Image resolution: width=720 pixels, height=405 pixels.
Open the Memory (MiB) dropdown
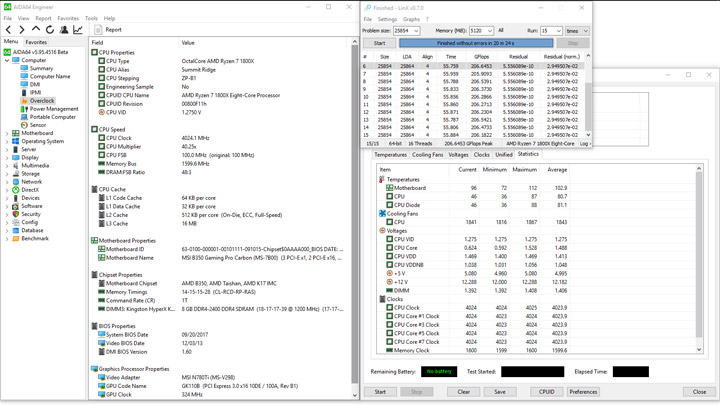[x=489, y=31]
